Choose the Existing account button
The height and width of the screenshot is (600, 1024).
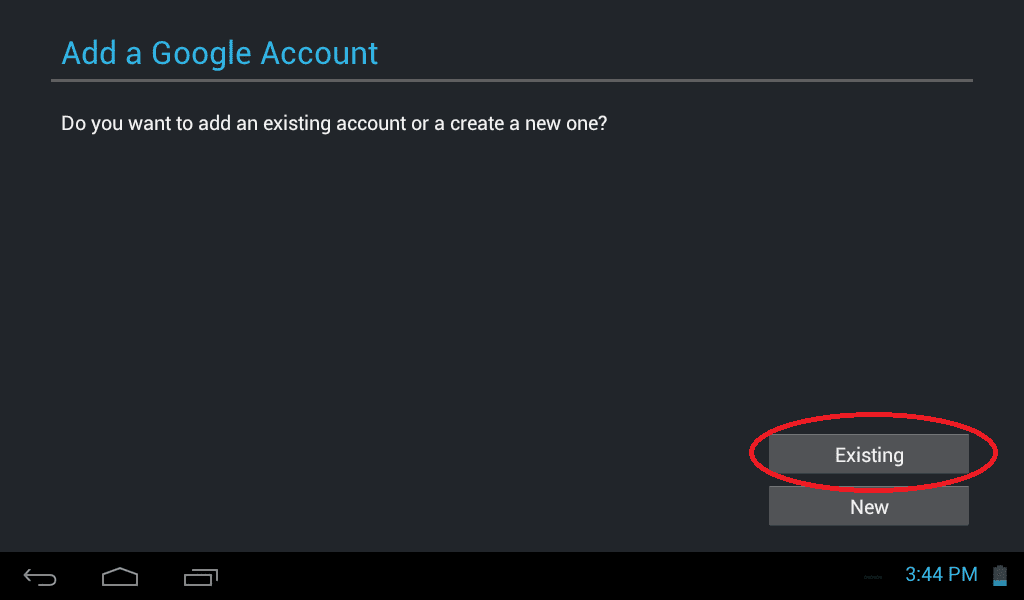pos(869,454)
